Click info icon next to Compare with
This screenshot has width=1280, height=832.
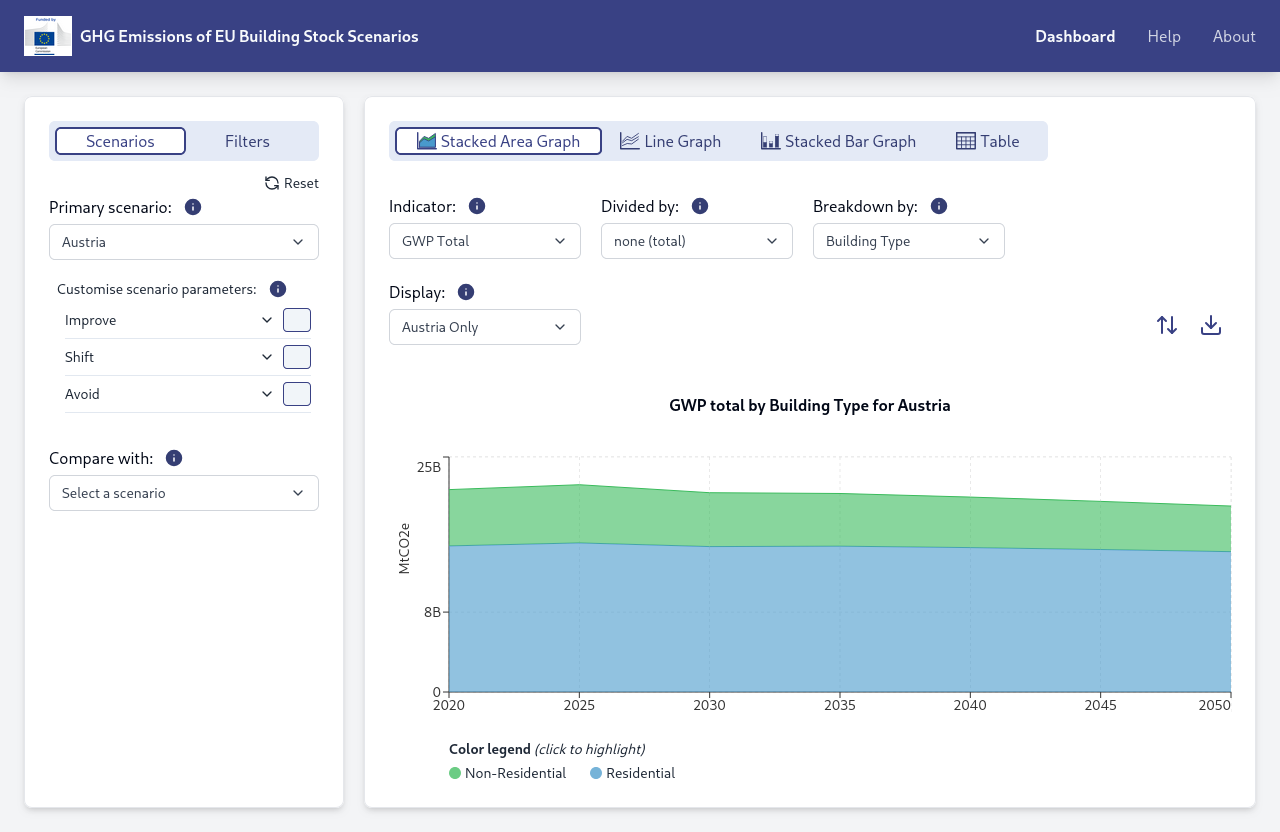[174, 458]
